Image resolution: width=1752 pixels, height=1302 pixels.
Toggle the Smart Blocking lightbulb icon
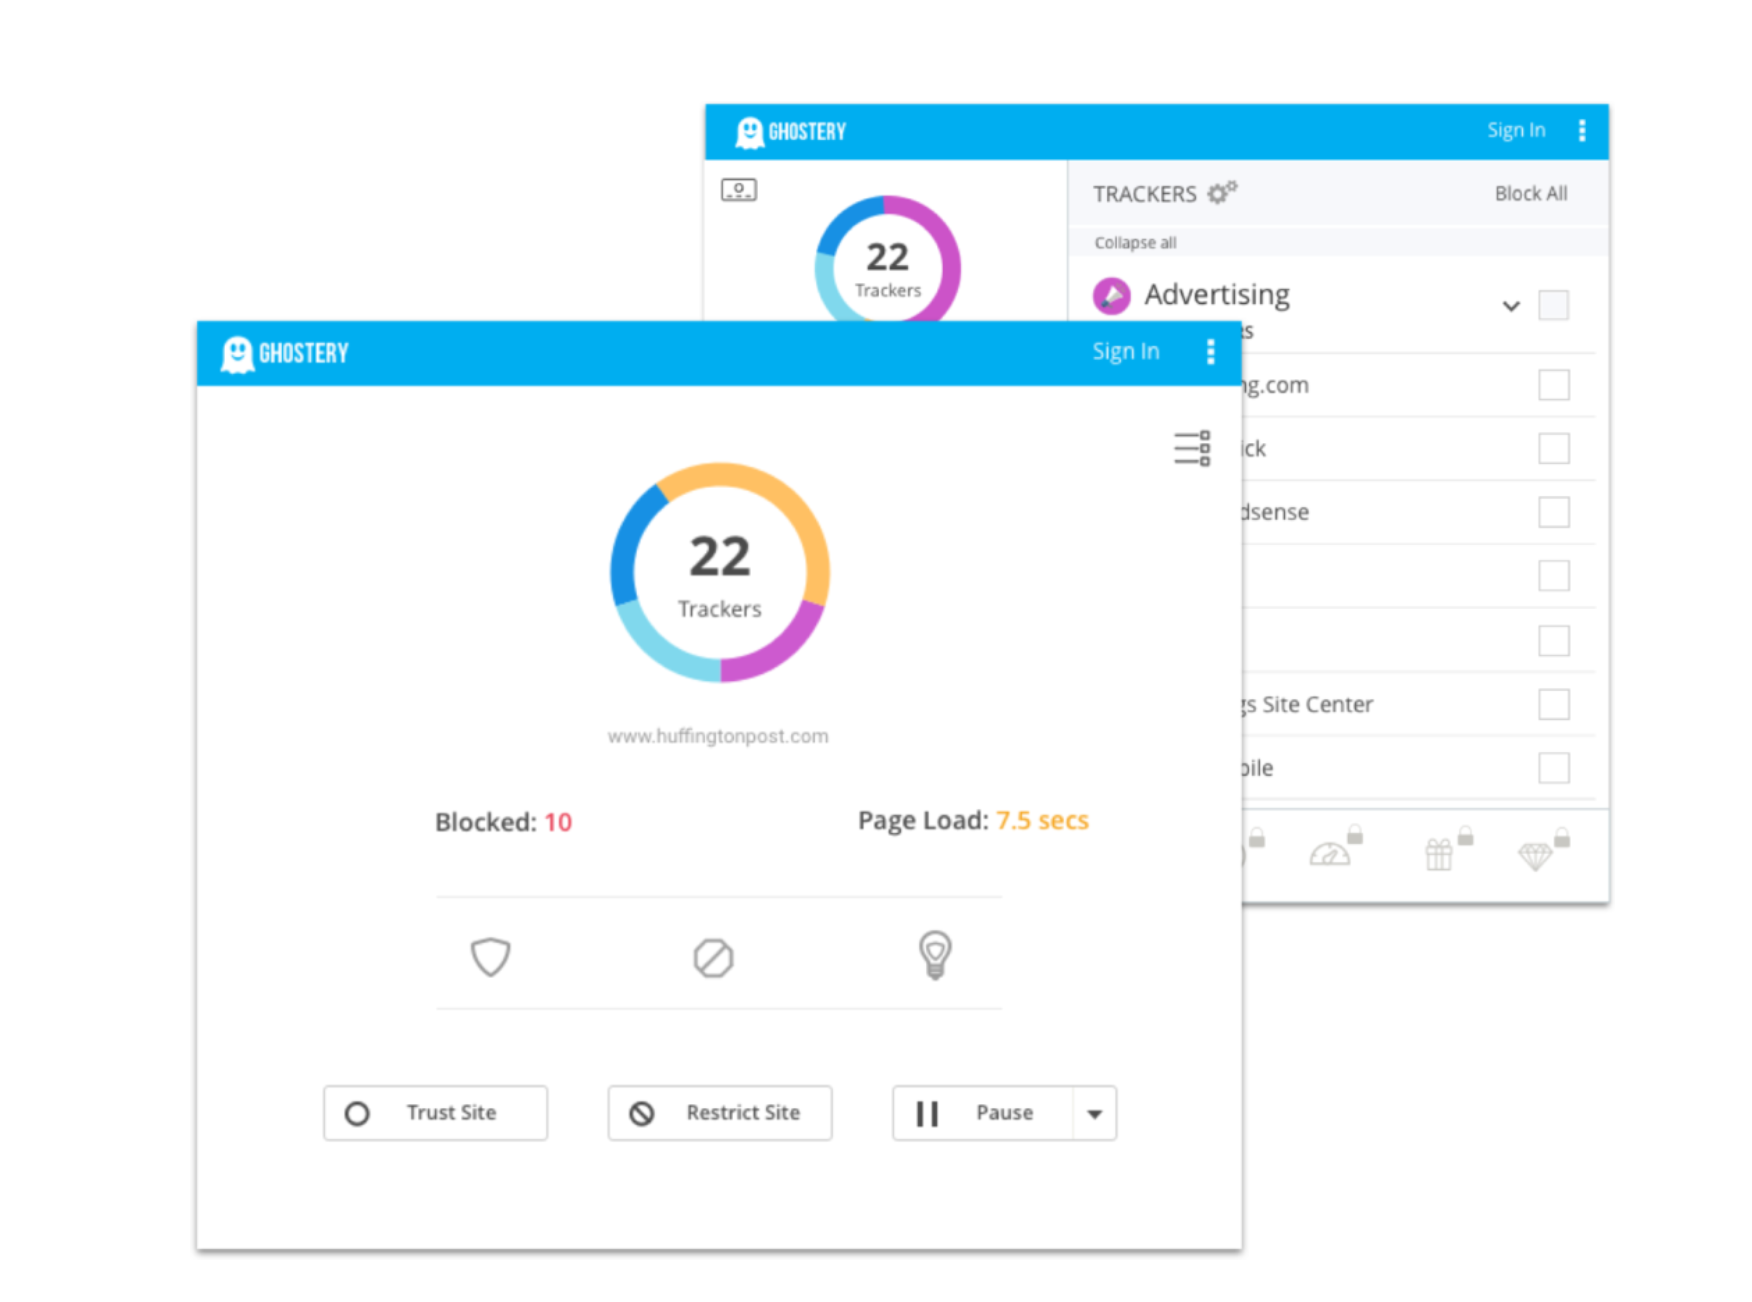pyautogui.click(x=935, y=955)
